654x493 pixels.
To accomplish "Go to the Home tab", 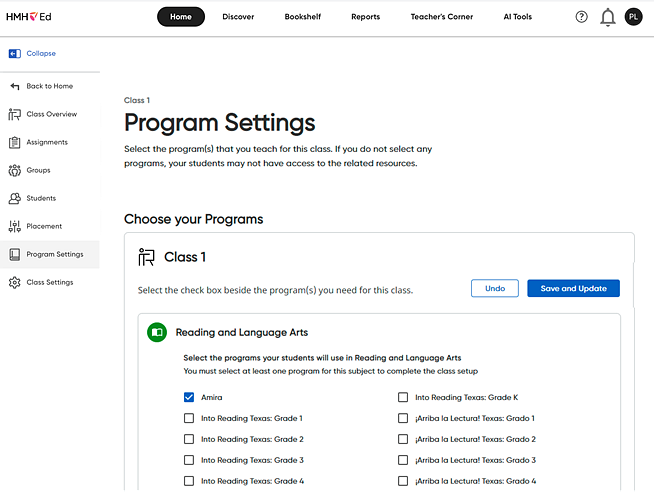I will tap(181, 17).
